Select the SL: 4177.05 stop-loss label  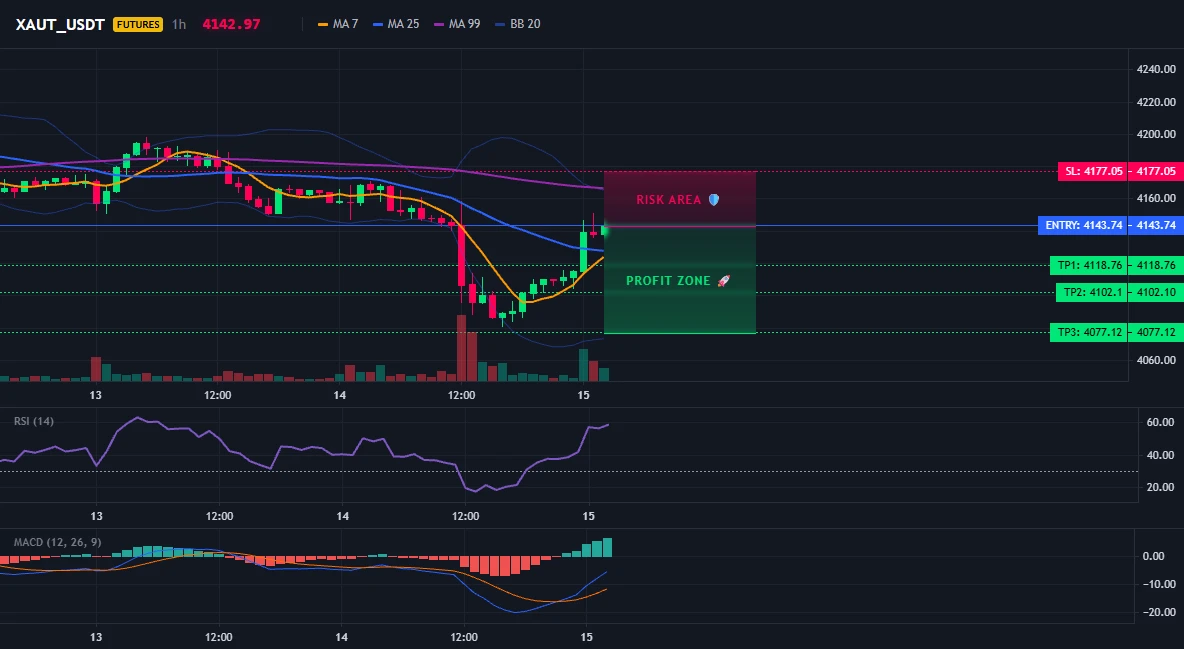click(x=1093, y=172)
